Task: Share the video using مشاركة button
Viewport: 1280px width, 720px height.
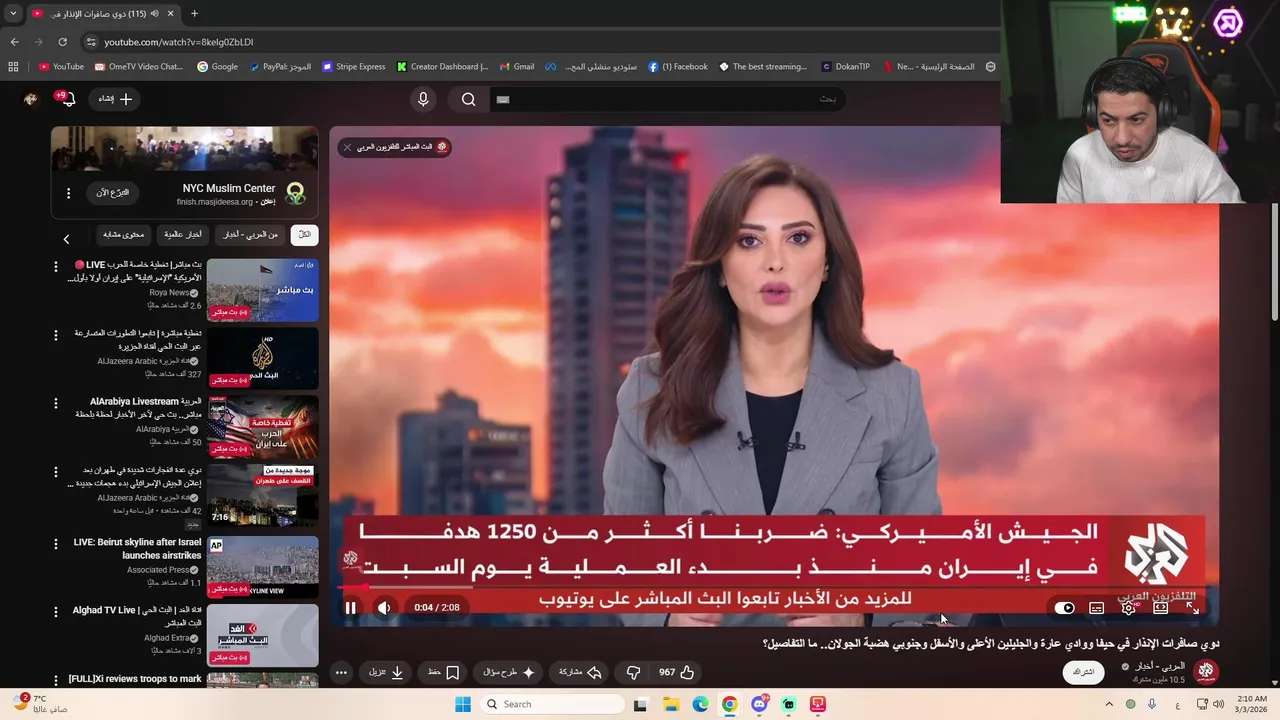Action: tap(580, 672)
